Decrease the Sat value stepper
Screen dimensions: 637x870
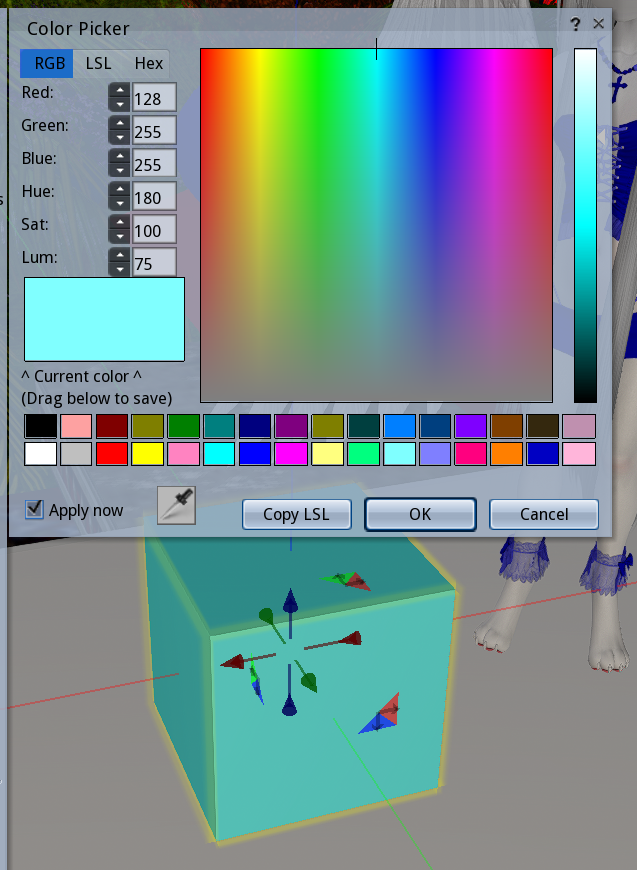tap(119, 236)
